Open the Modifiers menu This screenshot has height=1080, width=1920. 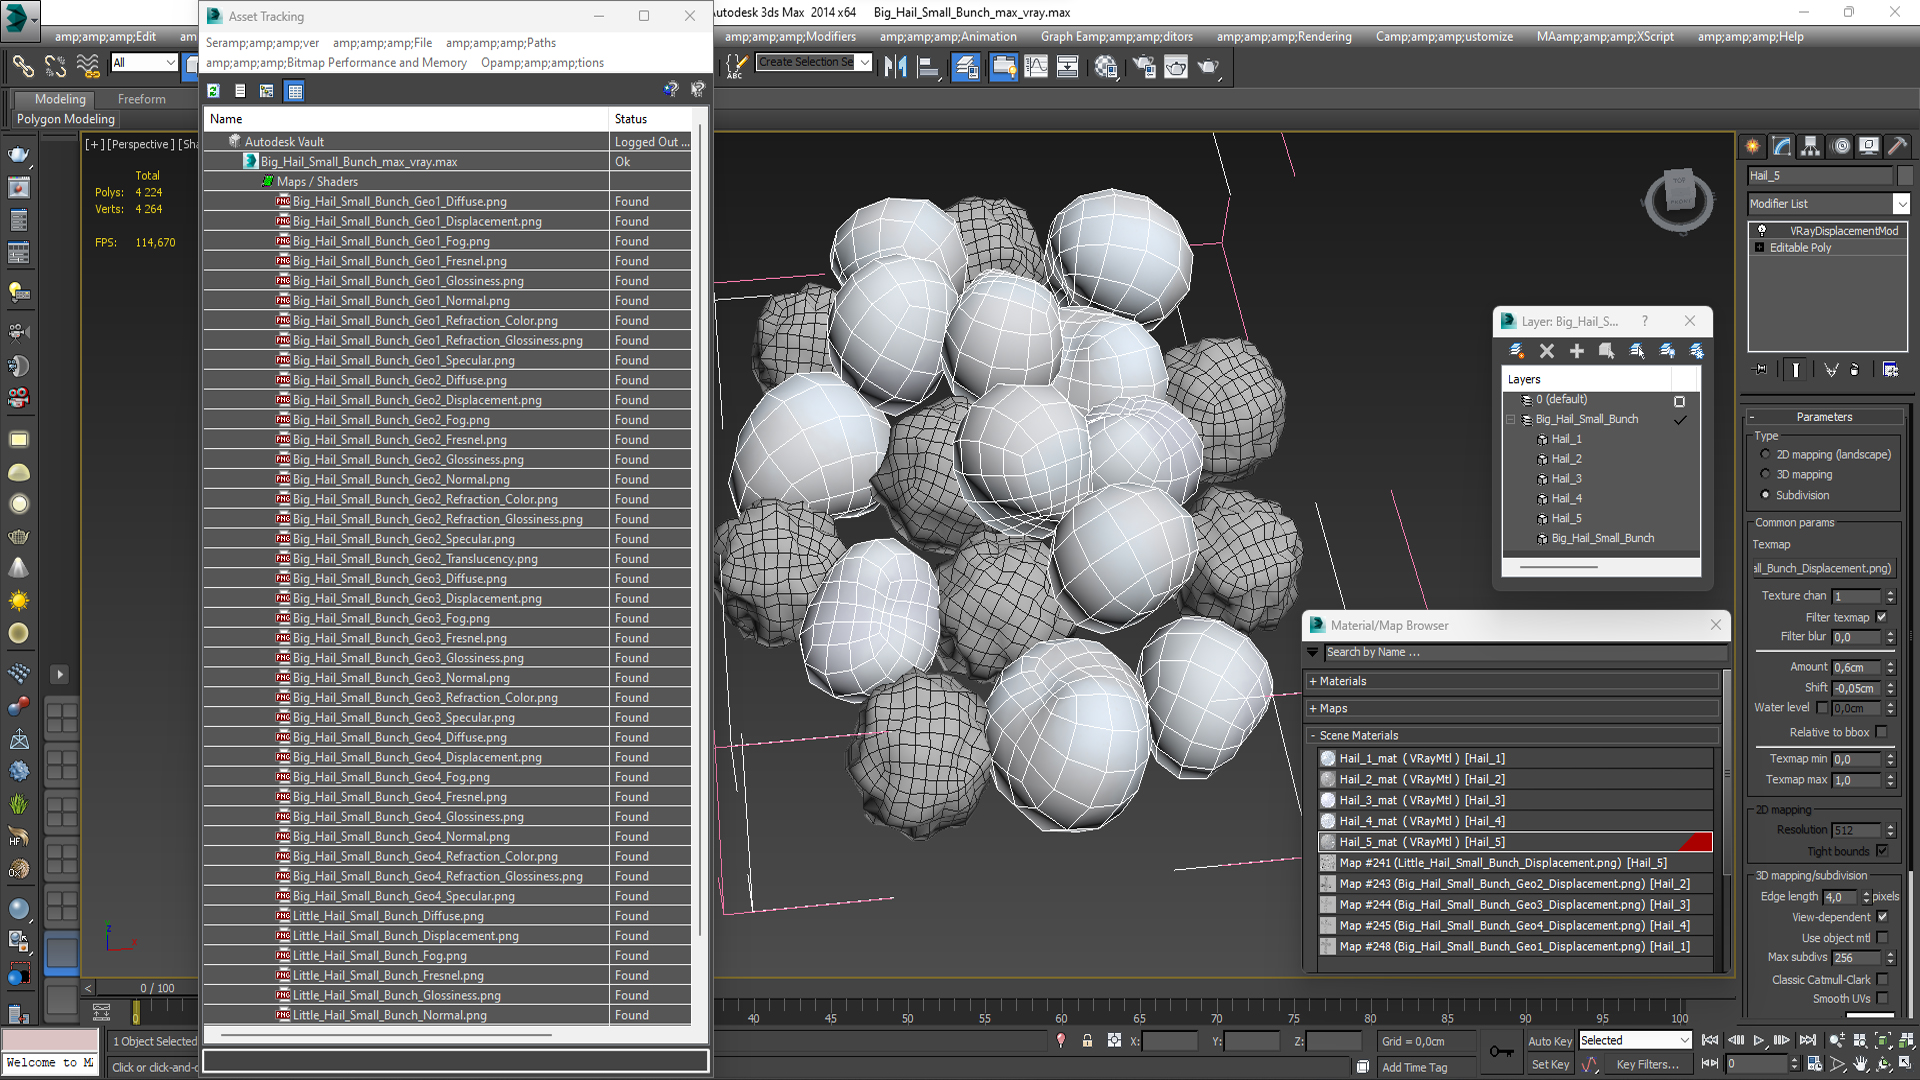790,37
